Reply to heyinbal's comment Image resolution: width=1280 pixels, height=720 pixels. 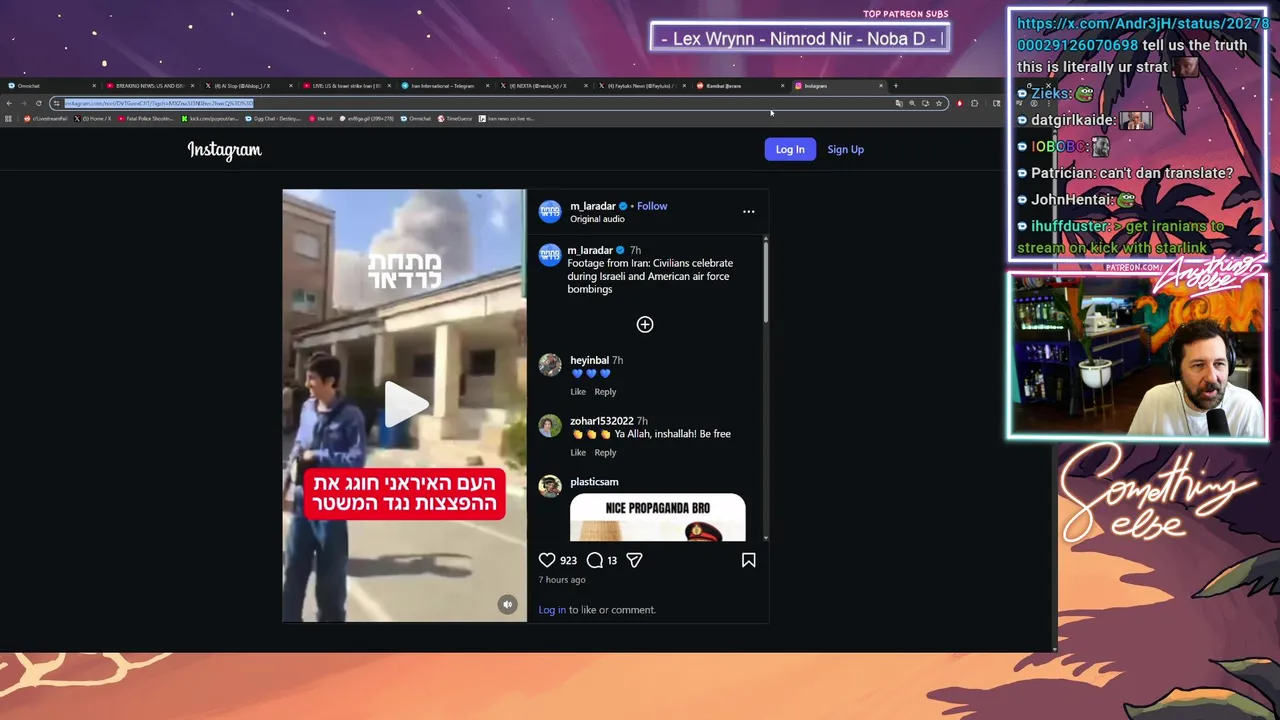pyautogui.click(x=605, y=392)
